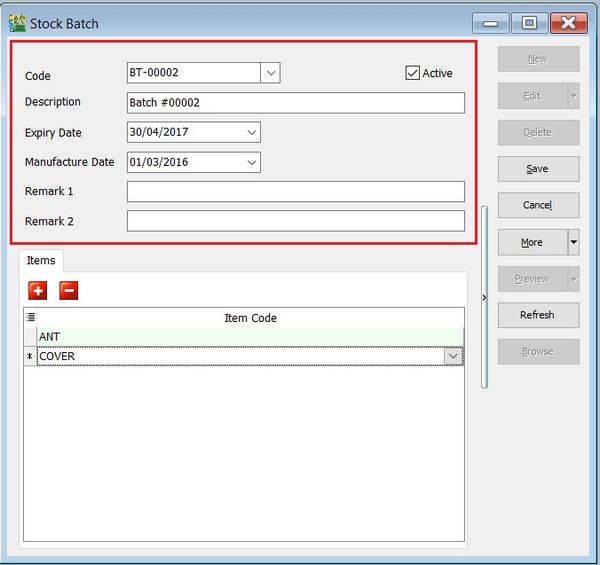
Task: Expand the Code dropdown list
Action: pos(270,73)
